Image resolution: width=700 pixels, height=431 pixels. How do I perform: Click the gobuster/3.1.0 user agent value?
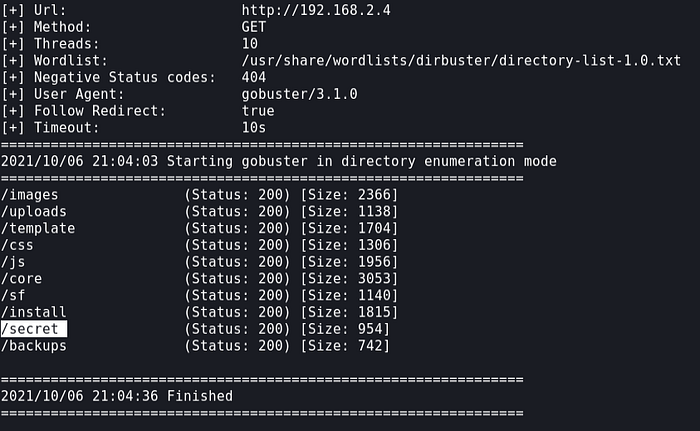[300, 94]
